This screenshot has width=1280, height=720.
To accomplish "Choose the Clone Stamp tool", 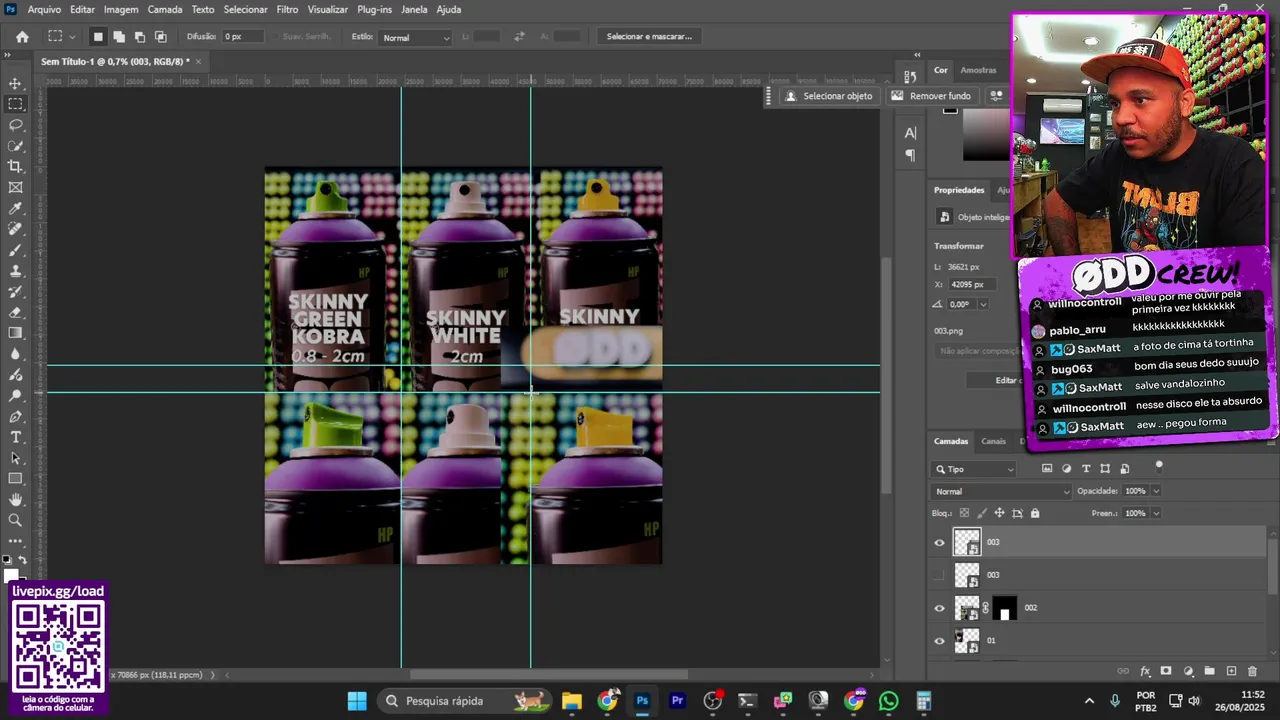I will coord(15,271).
